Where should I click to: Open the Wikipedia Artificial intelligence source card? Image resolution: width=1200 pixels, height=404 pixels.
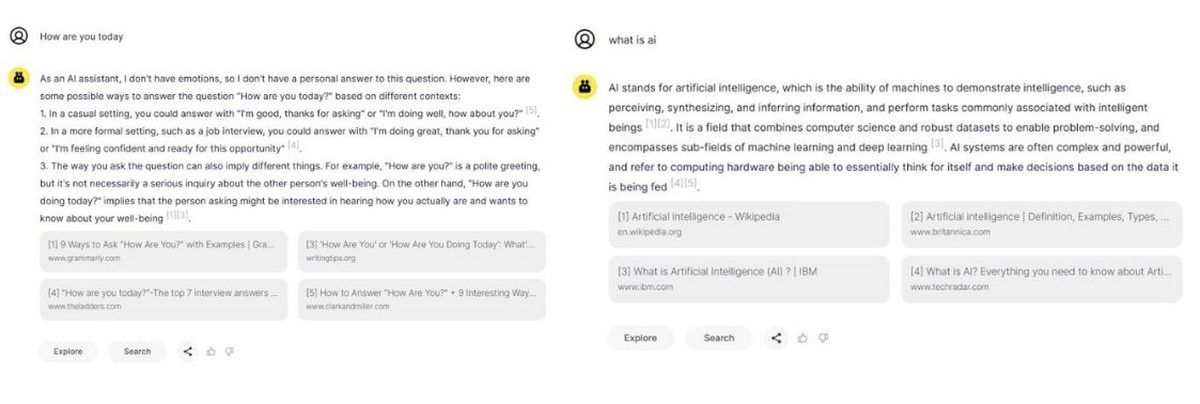pos(748,224)
